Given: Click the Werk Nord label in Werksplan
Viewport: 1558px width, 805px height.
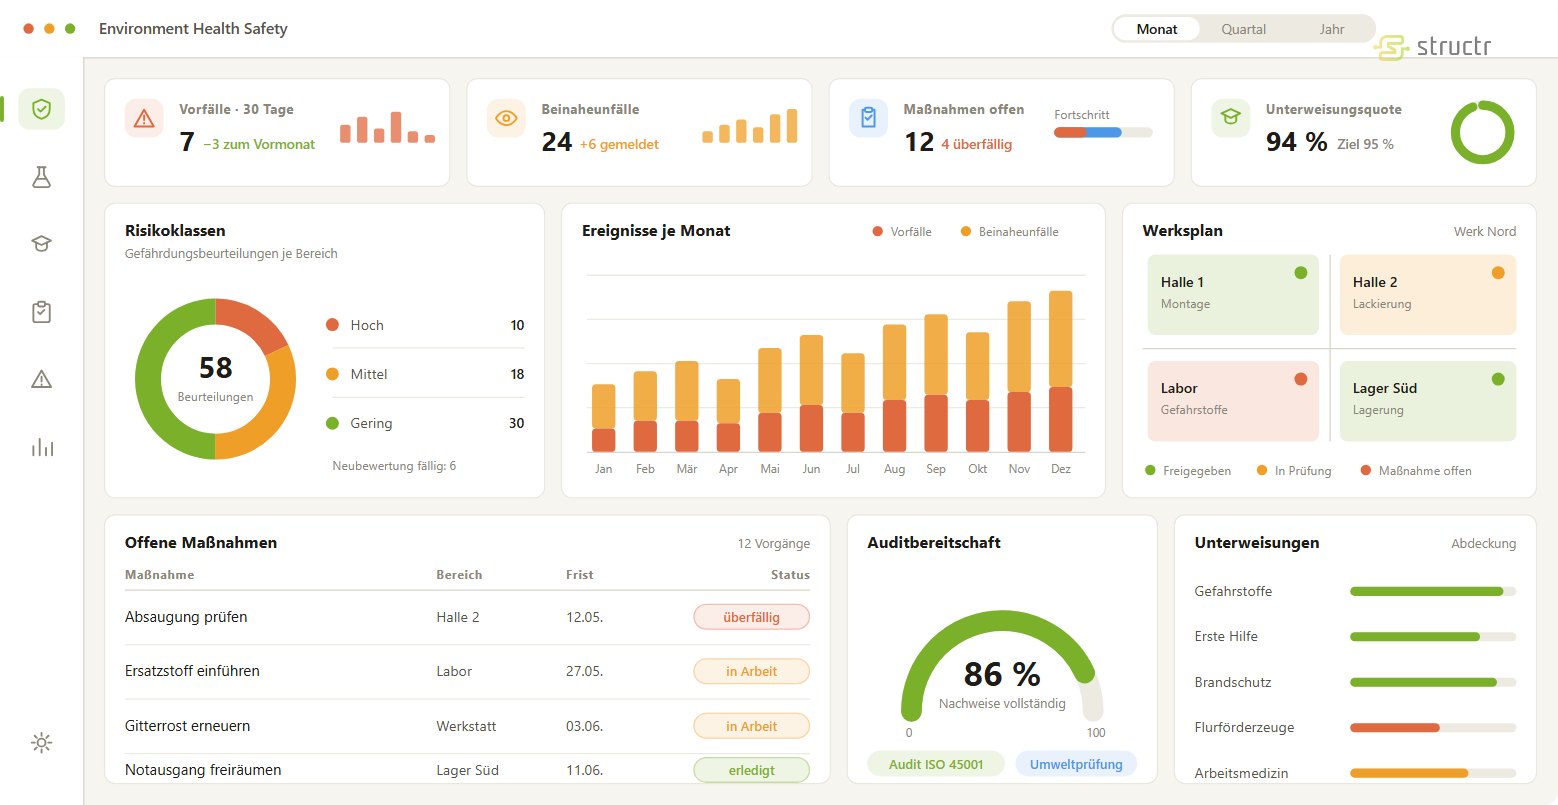Looking at the screenshot, I should tap(1485, 231).
